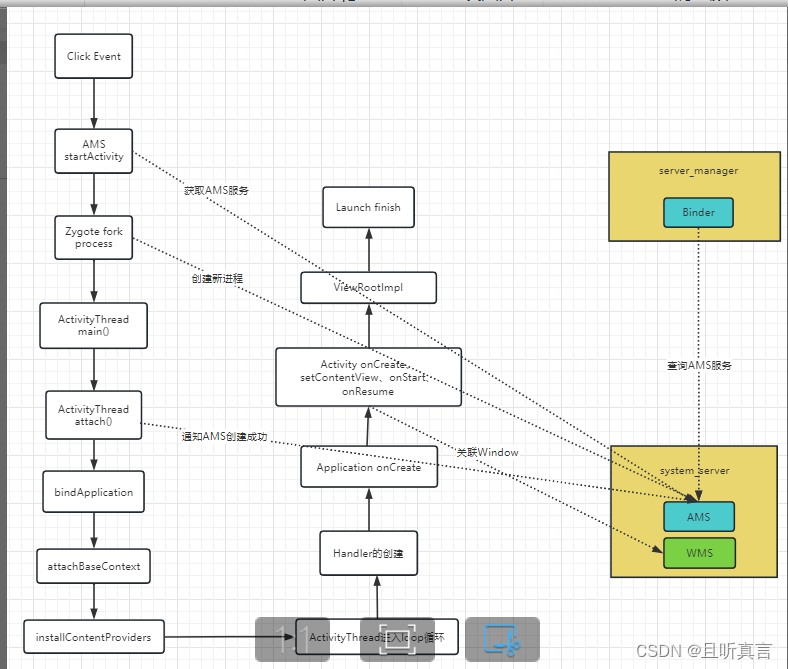Select the Launch finish node

[x=368, y=207]
